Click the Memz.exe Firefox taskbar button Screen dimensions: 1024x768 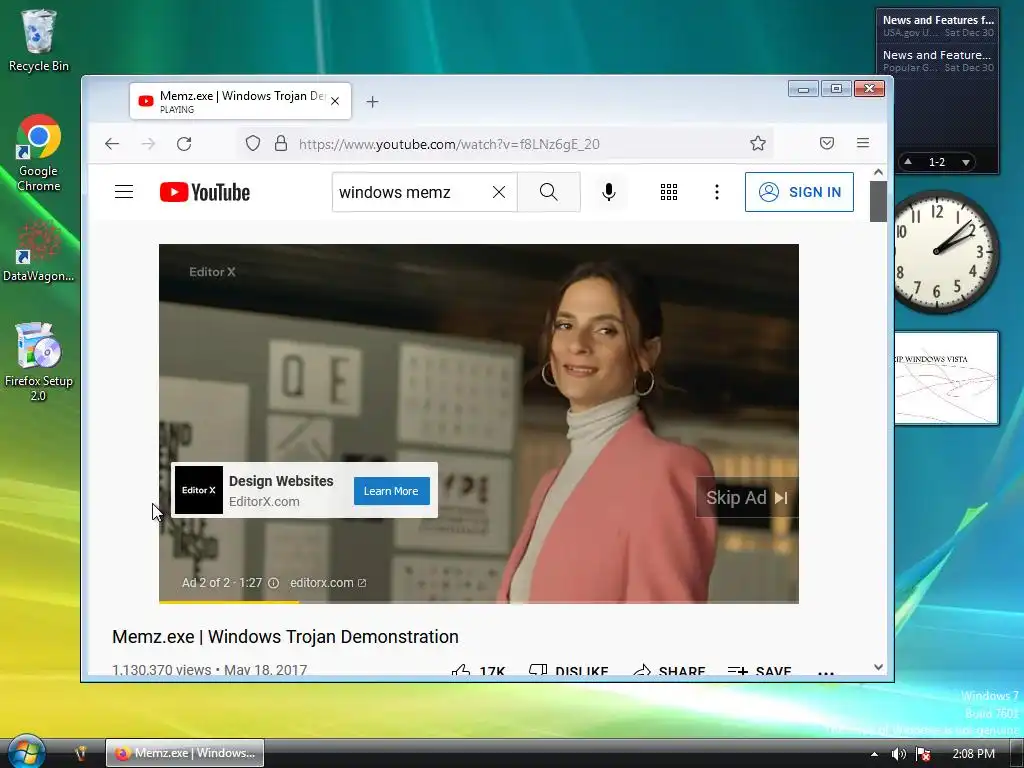pyautogui.click(x=185, y=753)
